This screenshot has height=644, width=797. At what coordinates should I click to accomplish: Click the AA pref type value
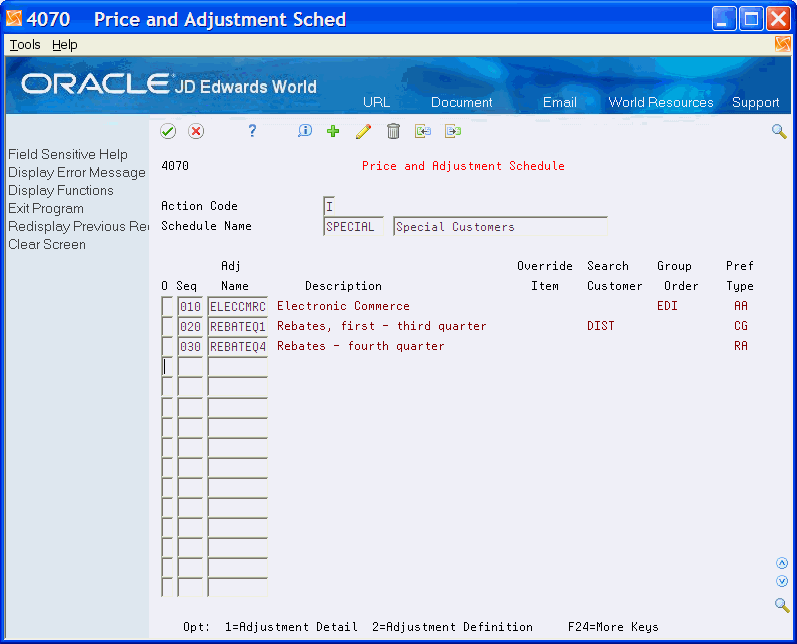741,306
